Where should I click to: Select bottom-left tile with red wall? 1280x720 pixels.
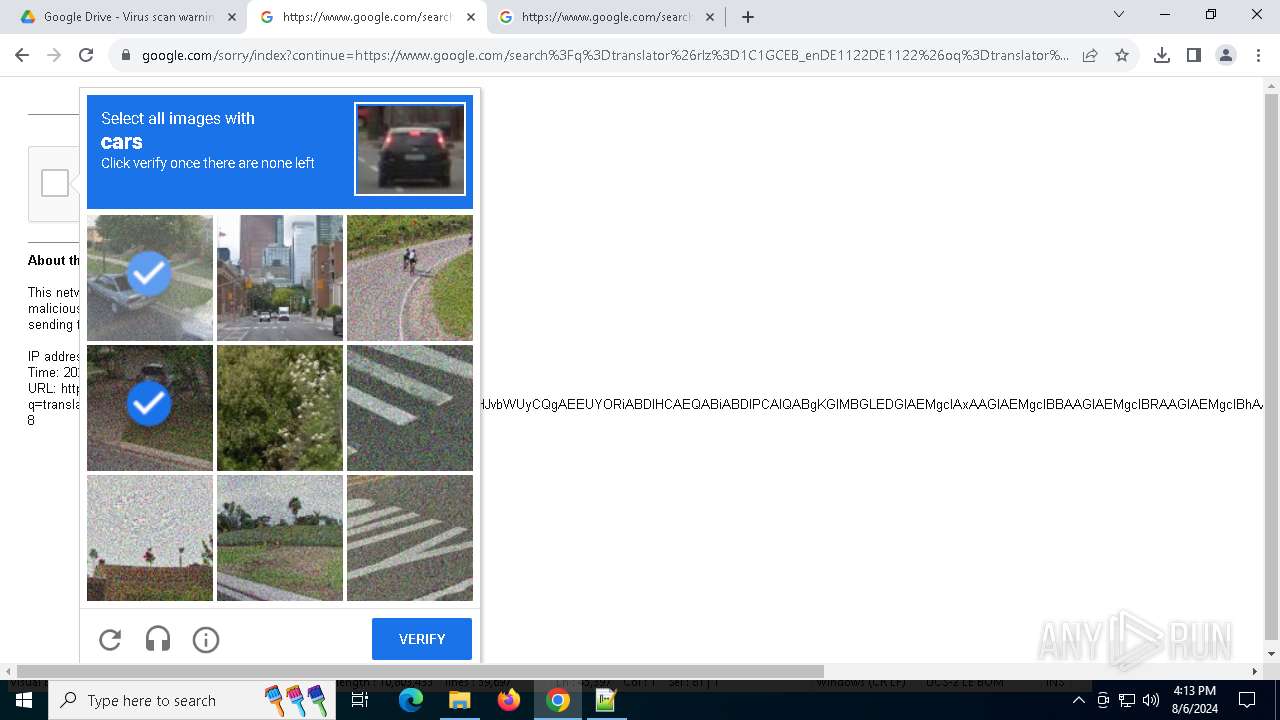click(150, 538)
